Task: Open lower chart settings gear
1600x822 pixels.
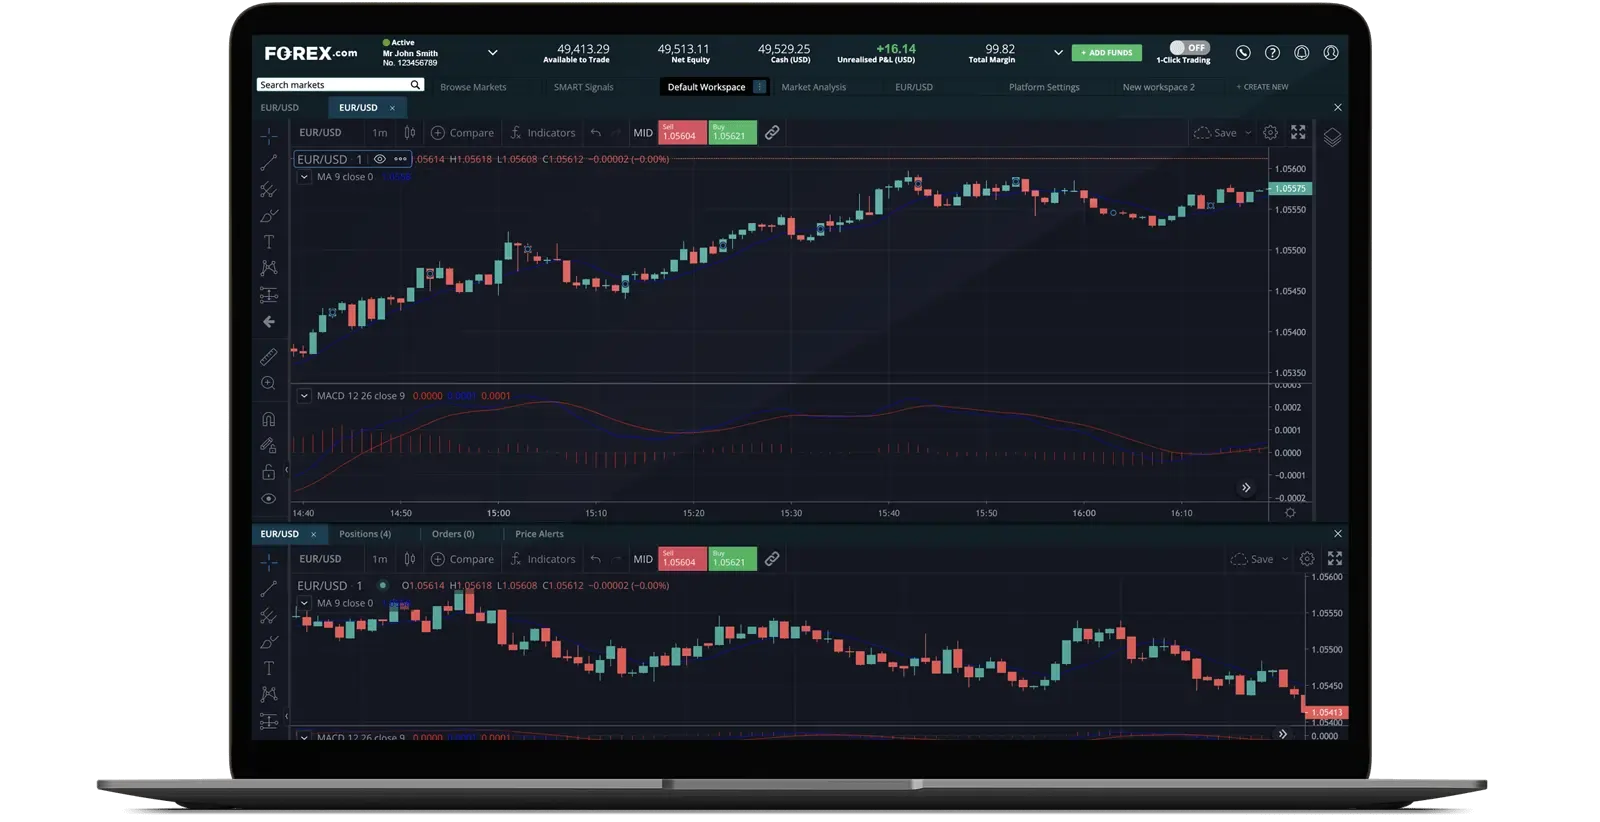Action: point(1307,559)
